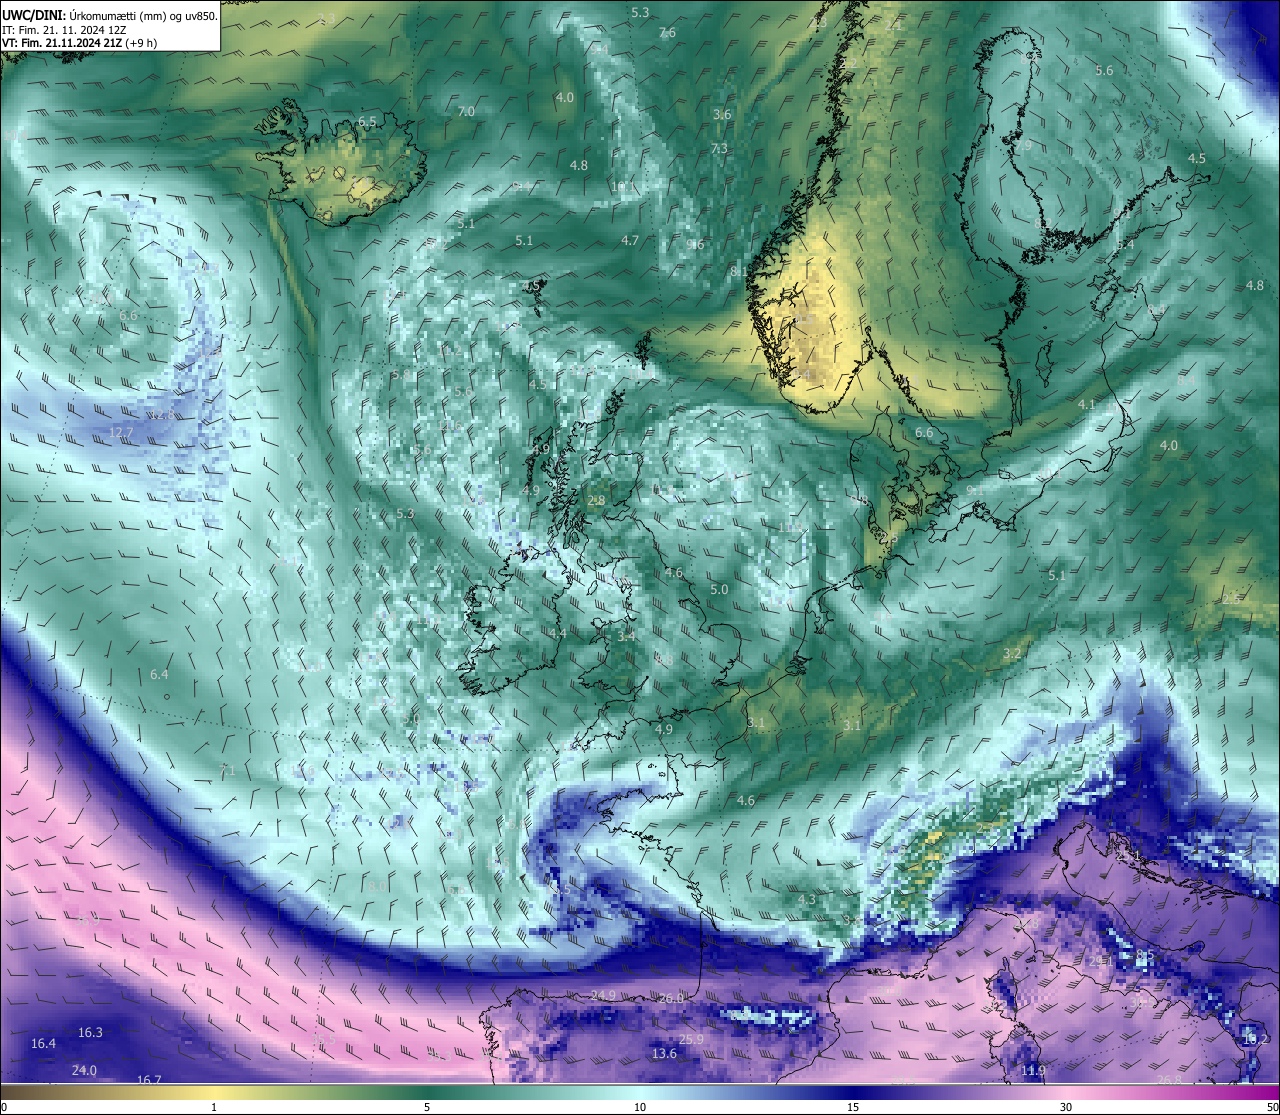Click the dark green section of the color scale
Screen dimensions: 1280x1115
click(427, 1092)
